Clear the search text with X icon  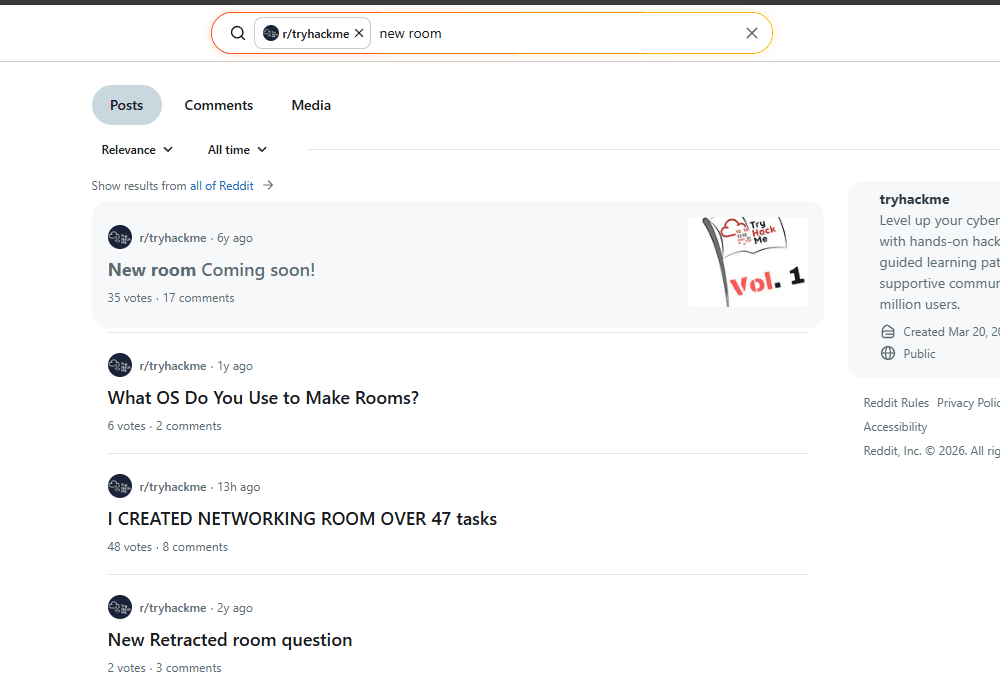pyautogui.click(x=752, y=33)
